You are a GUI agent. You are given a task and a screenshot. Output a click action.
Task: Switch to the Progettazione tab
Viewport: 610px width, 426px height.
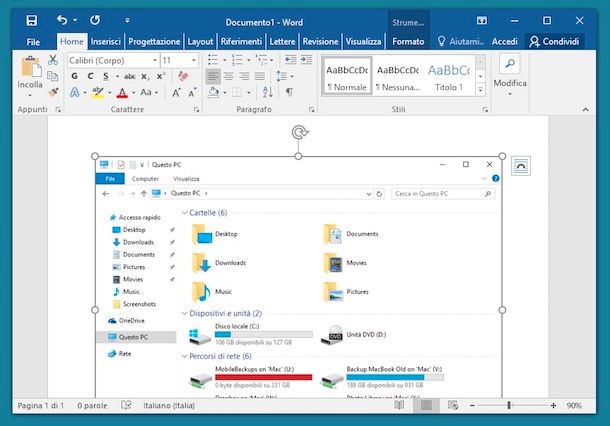[x=154, y=42]
